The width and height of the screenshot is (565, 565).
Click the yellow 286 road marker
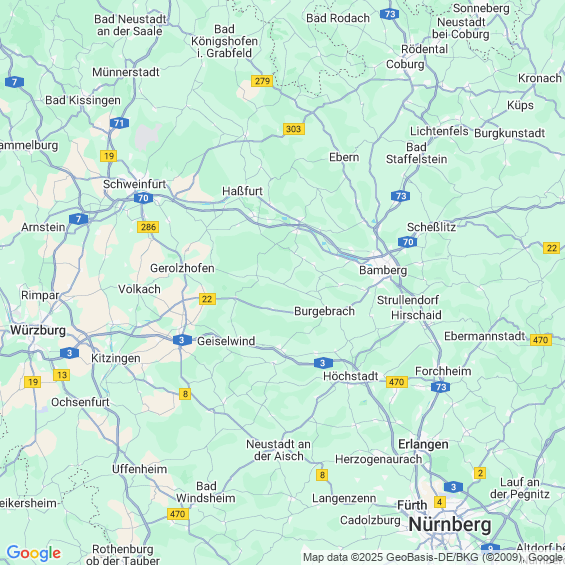(148, 227)
